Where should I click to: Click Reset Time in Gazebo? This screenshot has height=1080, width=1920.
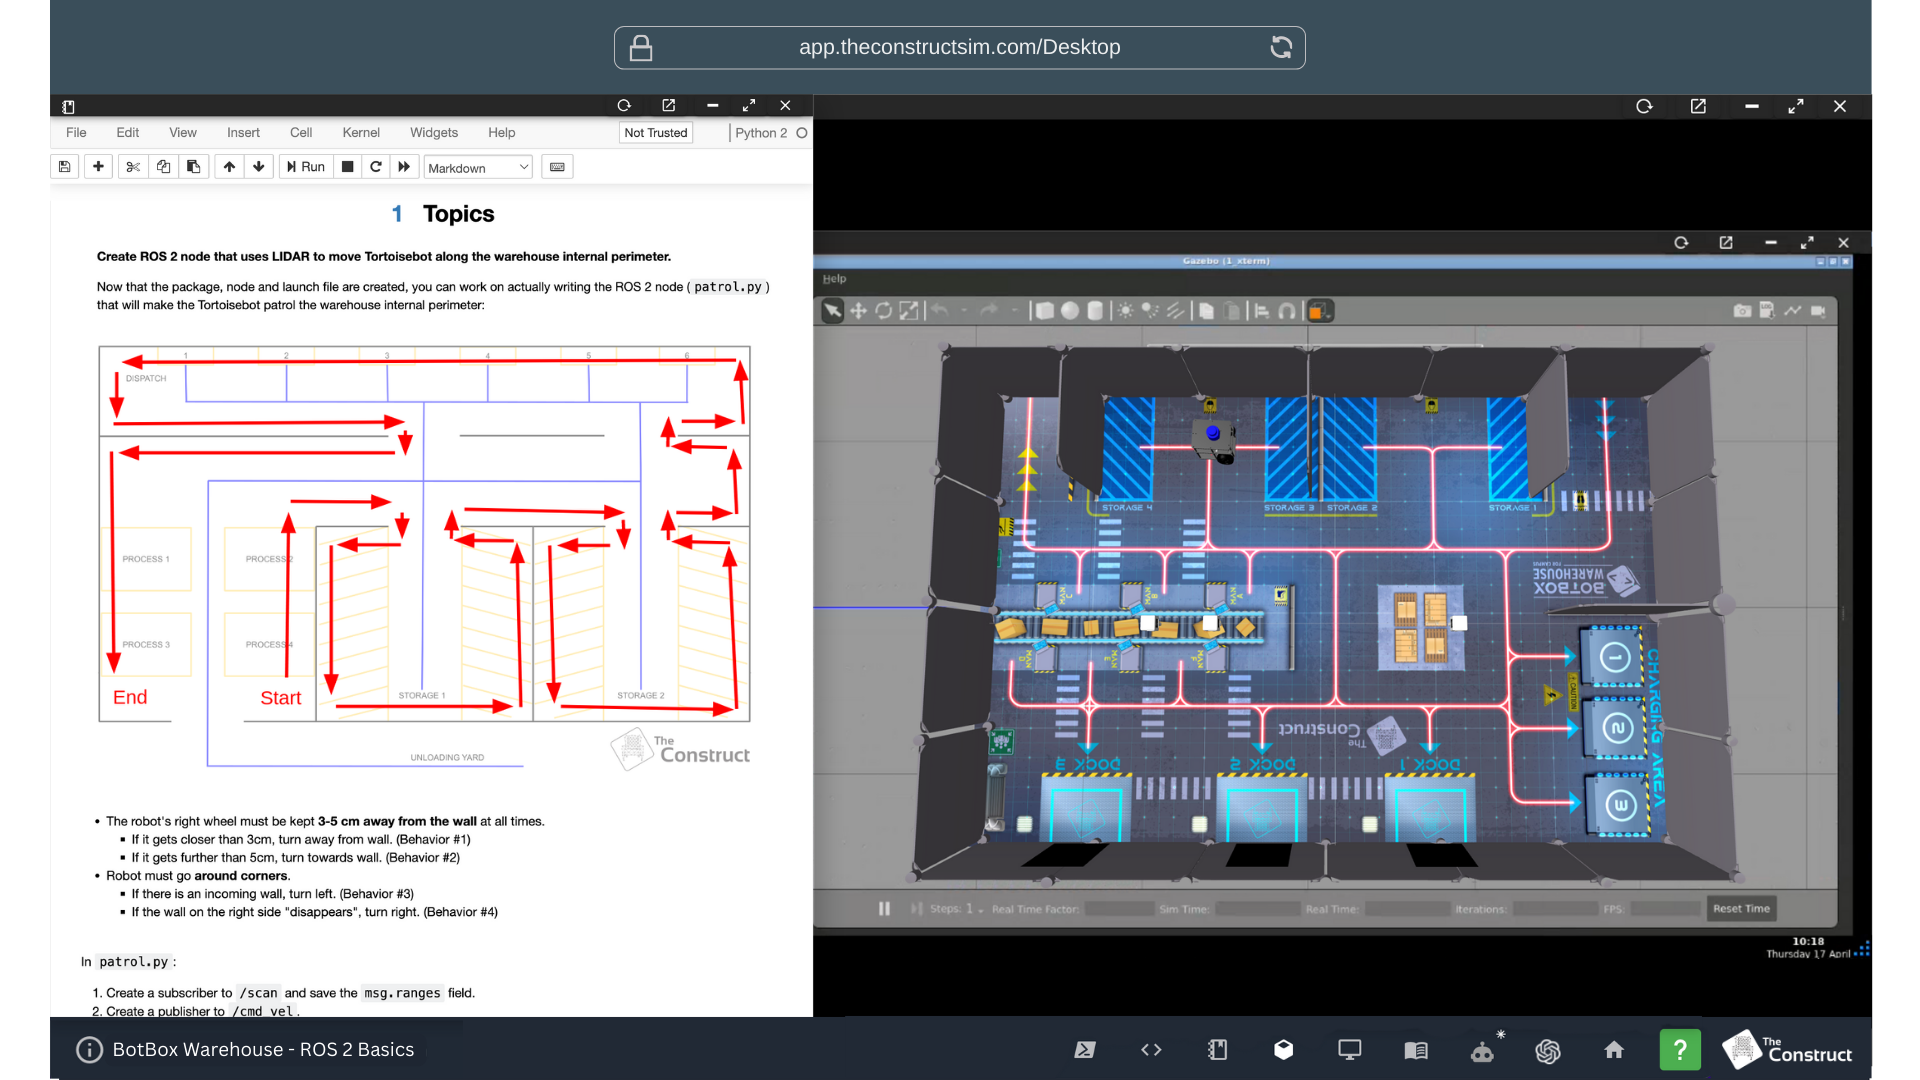click(1741, 909)
